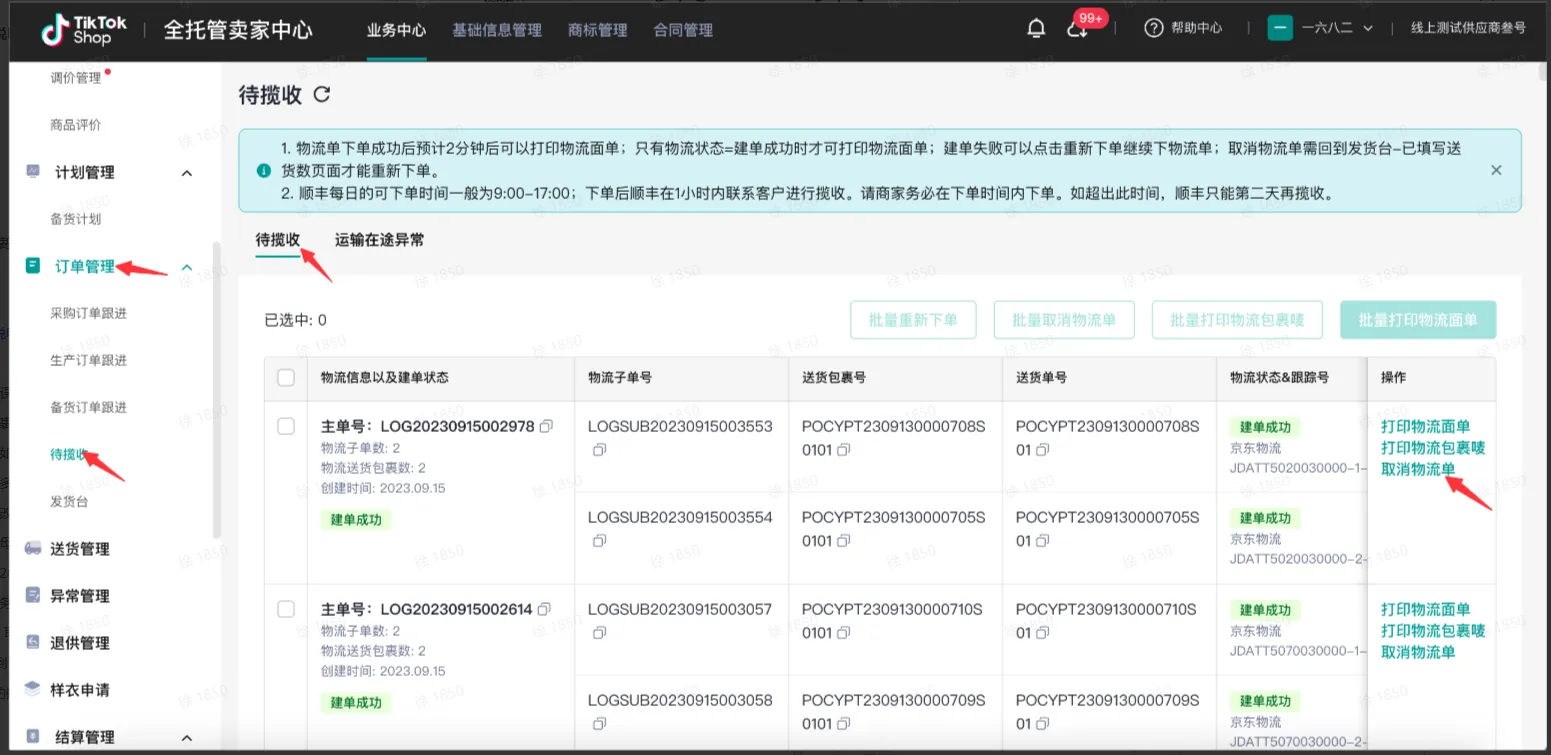The image size is (1551, 755).
Task: Select the row checkbox for LOG20230915002978
Action: [x=286, y=426]
